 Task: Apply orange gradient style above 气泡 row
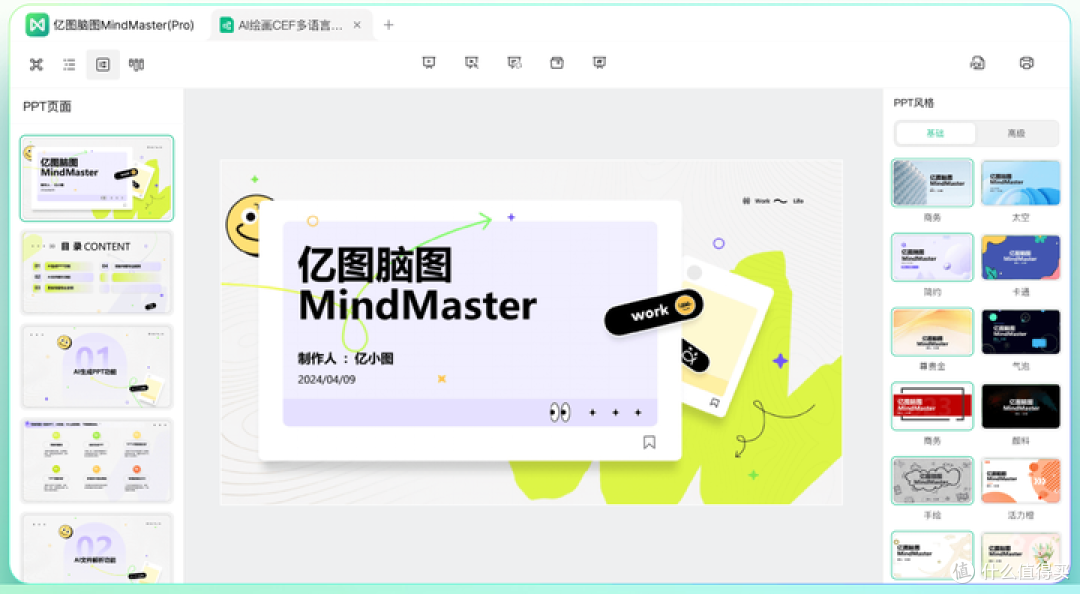tap(932, 331)
